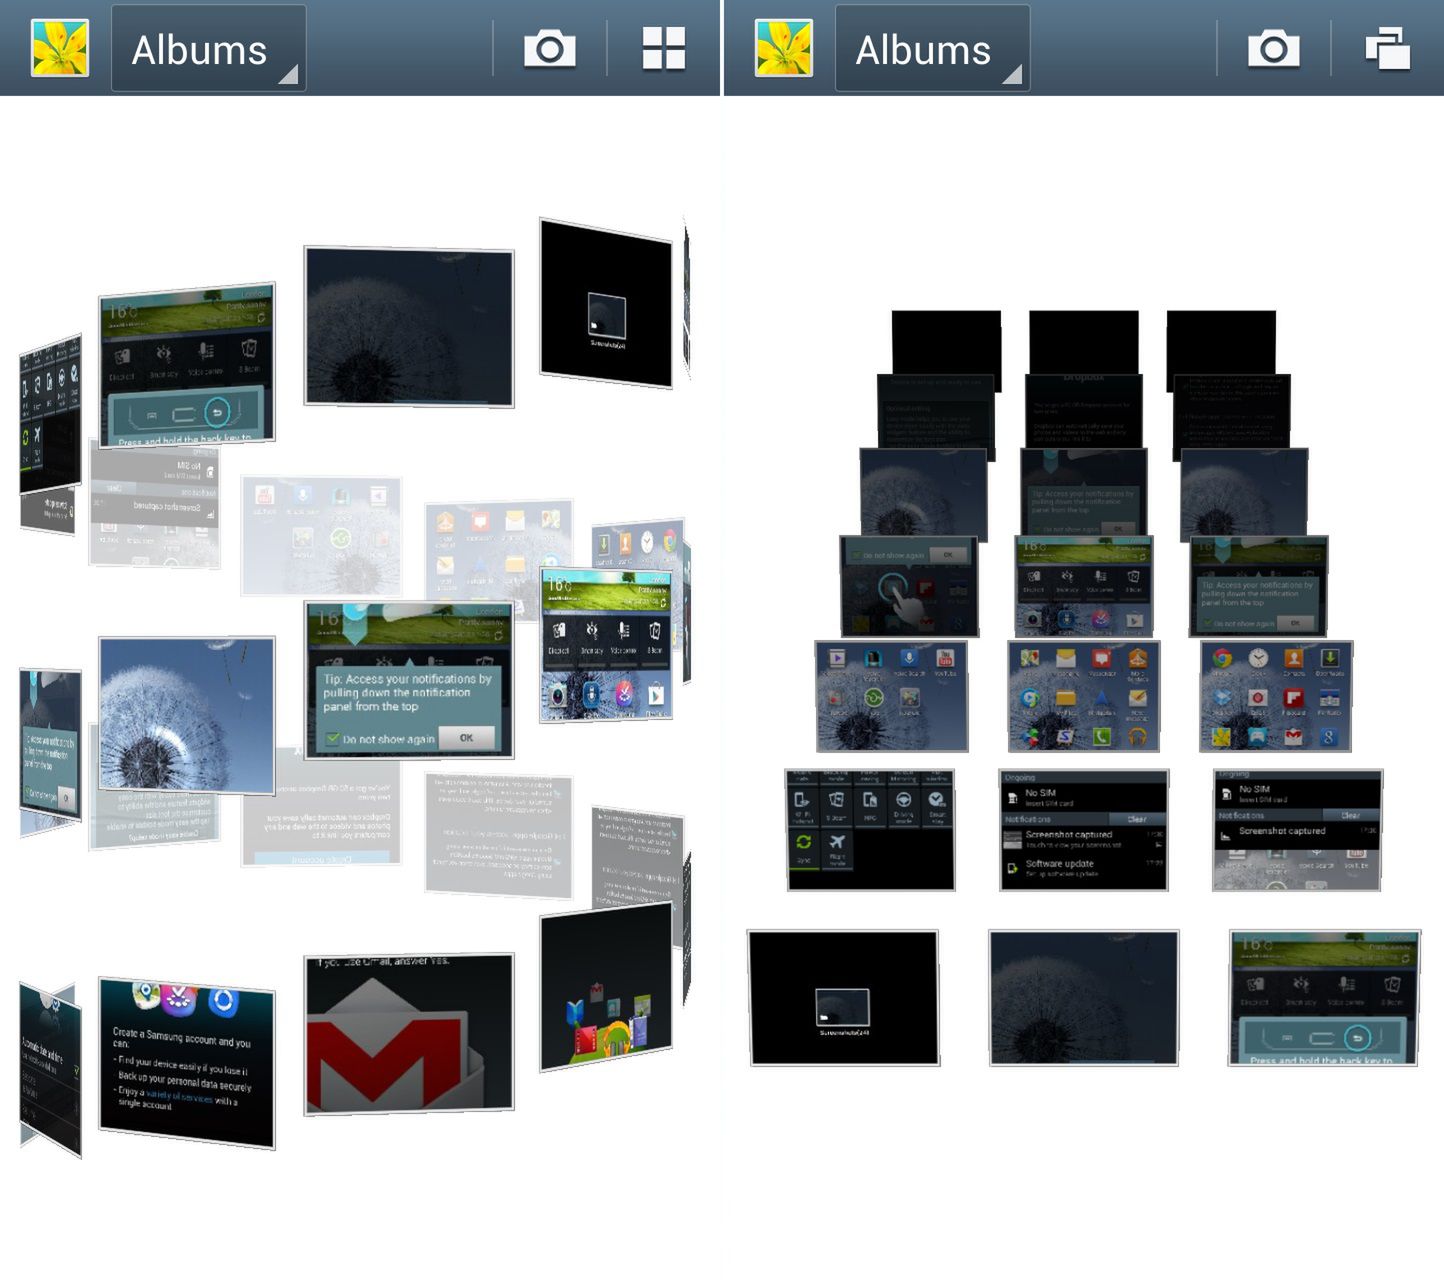Open the 'Create a Samsung account' thumbnail
The height and width of the screenshot is (1280, 1444).
click(x=187, y=1063)
